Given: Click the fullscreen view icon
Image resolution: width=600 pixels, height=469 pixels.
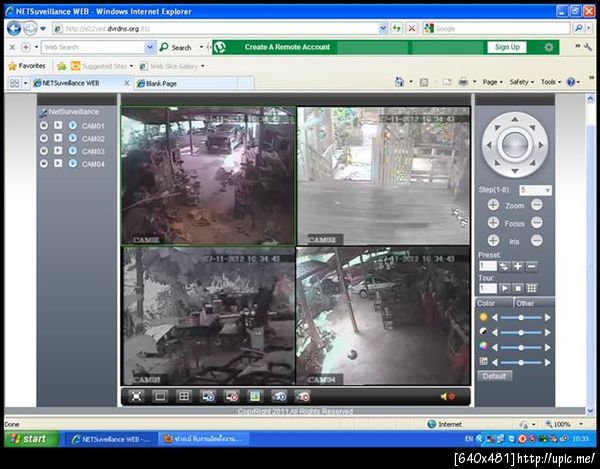Looking at the screenshot, I should coord(136,396).
